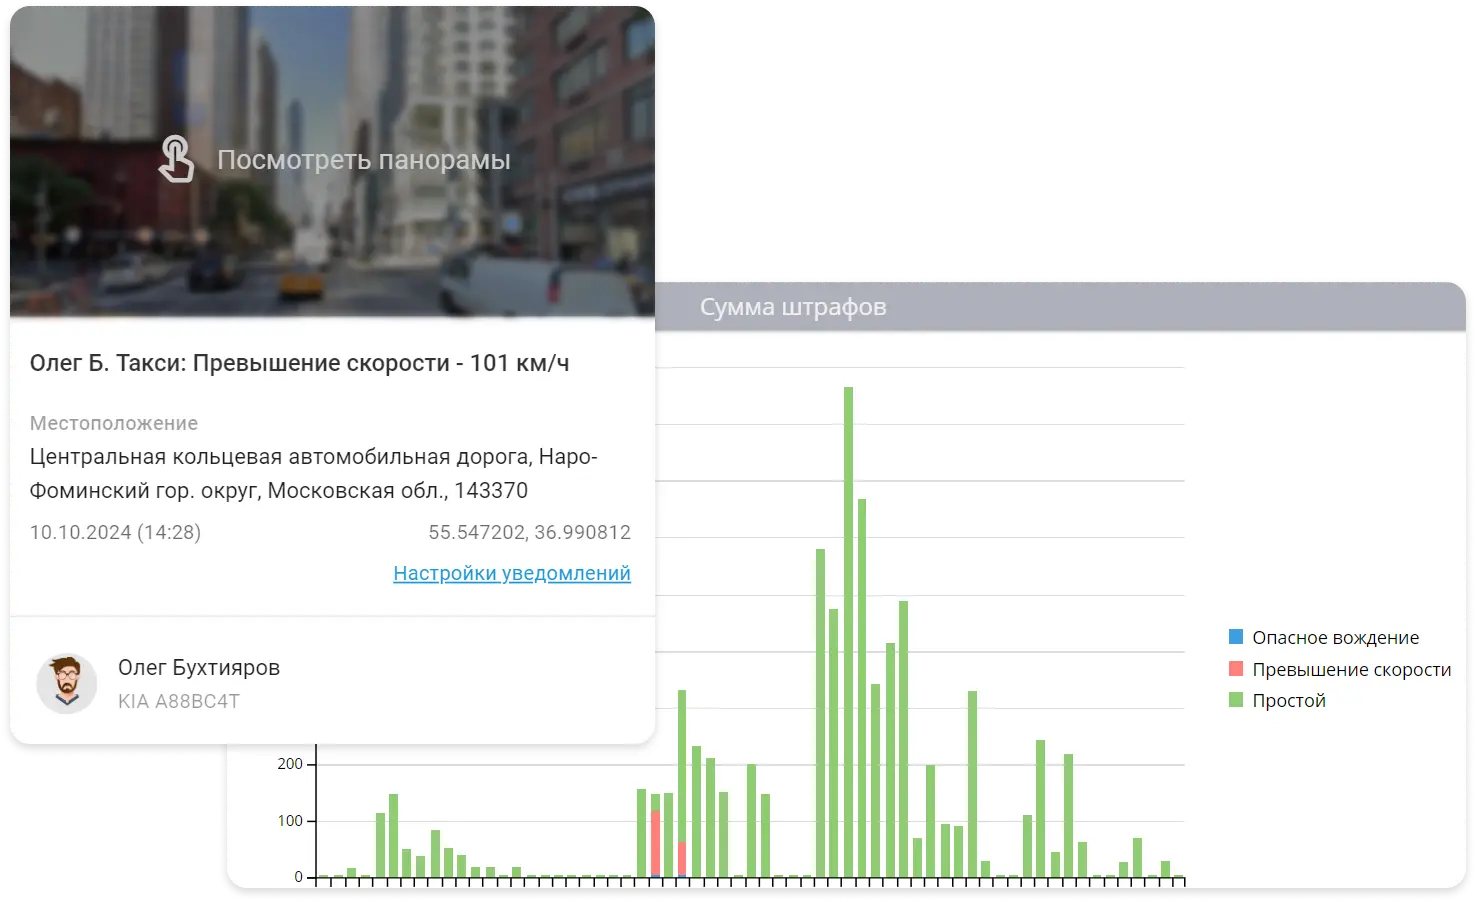1476x902 pixels.
Task: Click Олег Бухтияров's driver avatar
Action: point(67,684)
